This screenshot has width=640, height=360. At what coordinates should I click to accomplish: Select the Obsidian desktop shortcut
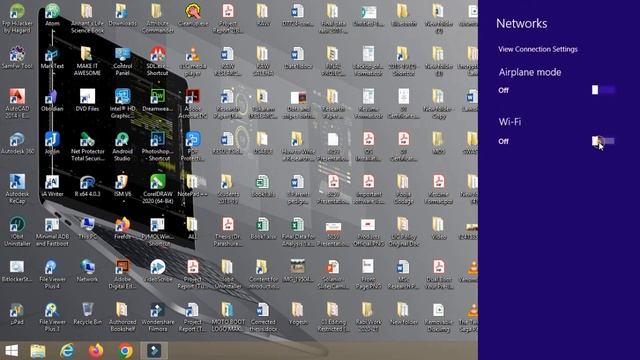pyautogui.click(x=52, y=100)
